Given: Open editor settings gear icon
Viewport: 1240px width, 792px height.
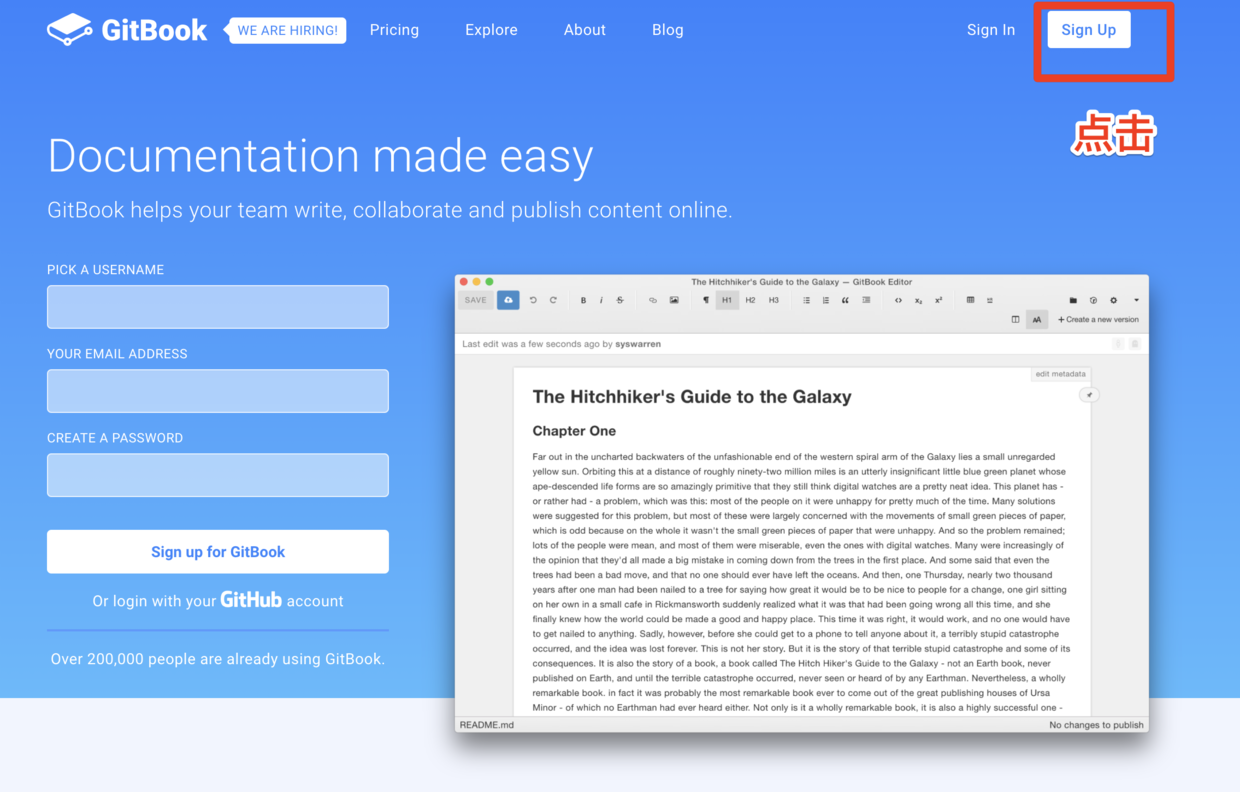Looking at the screenshot, I should pos(1114,300).
